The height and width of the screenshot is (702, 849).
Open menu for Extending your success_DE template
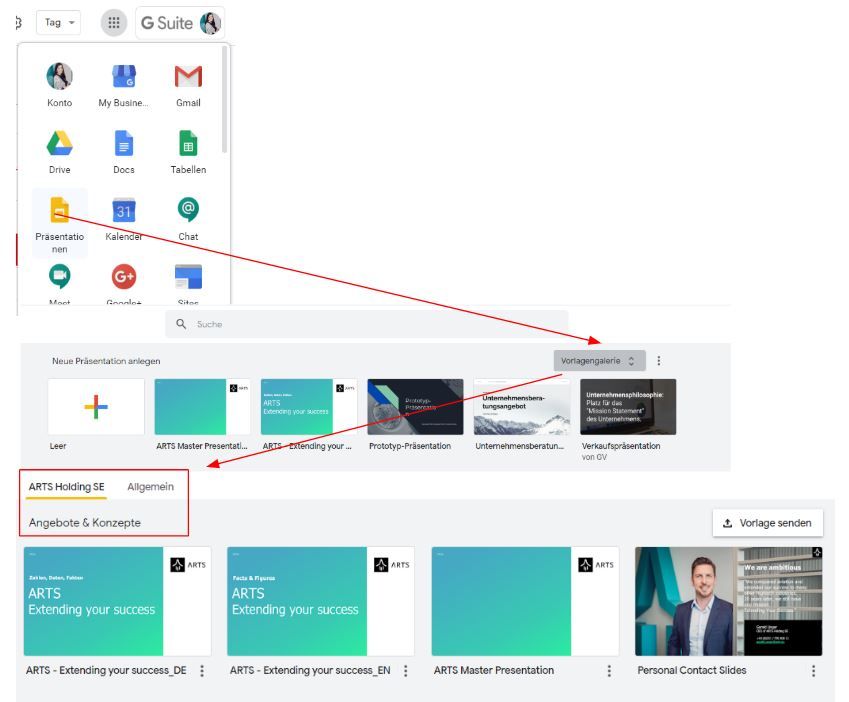coord(202,671)
